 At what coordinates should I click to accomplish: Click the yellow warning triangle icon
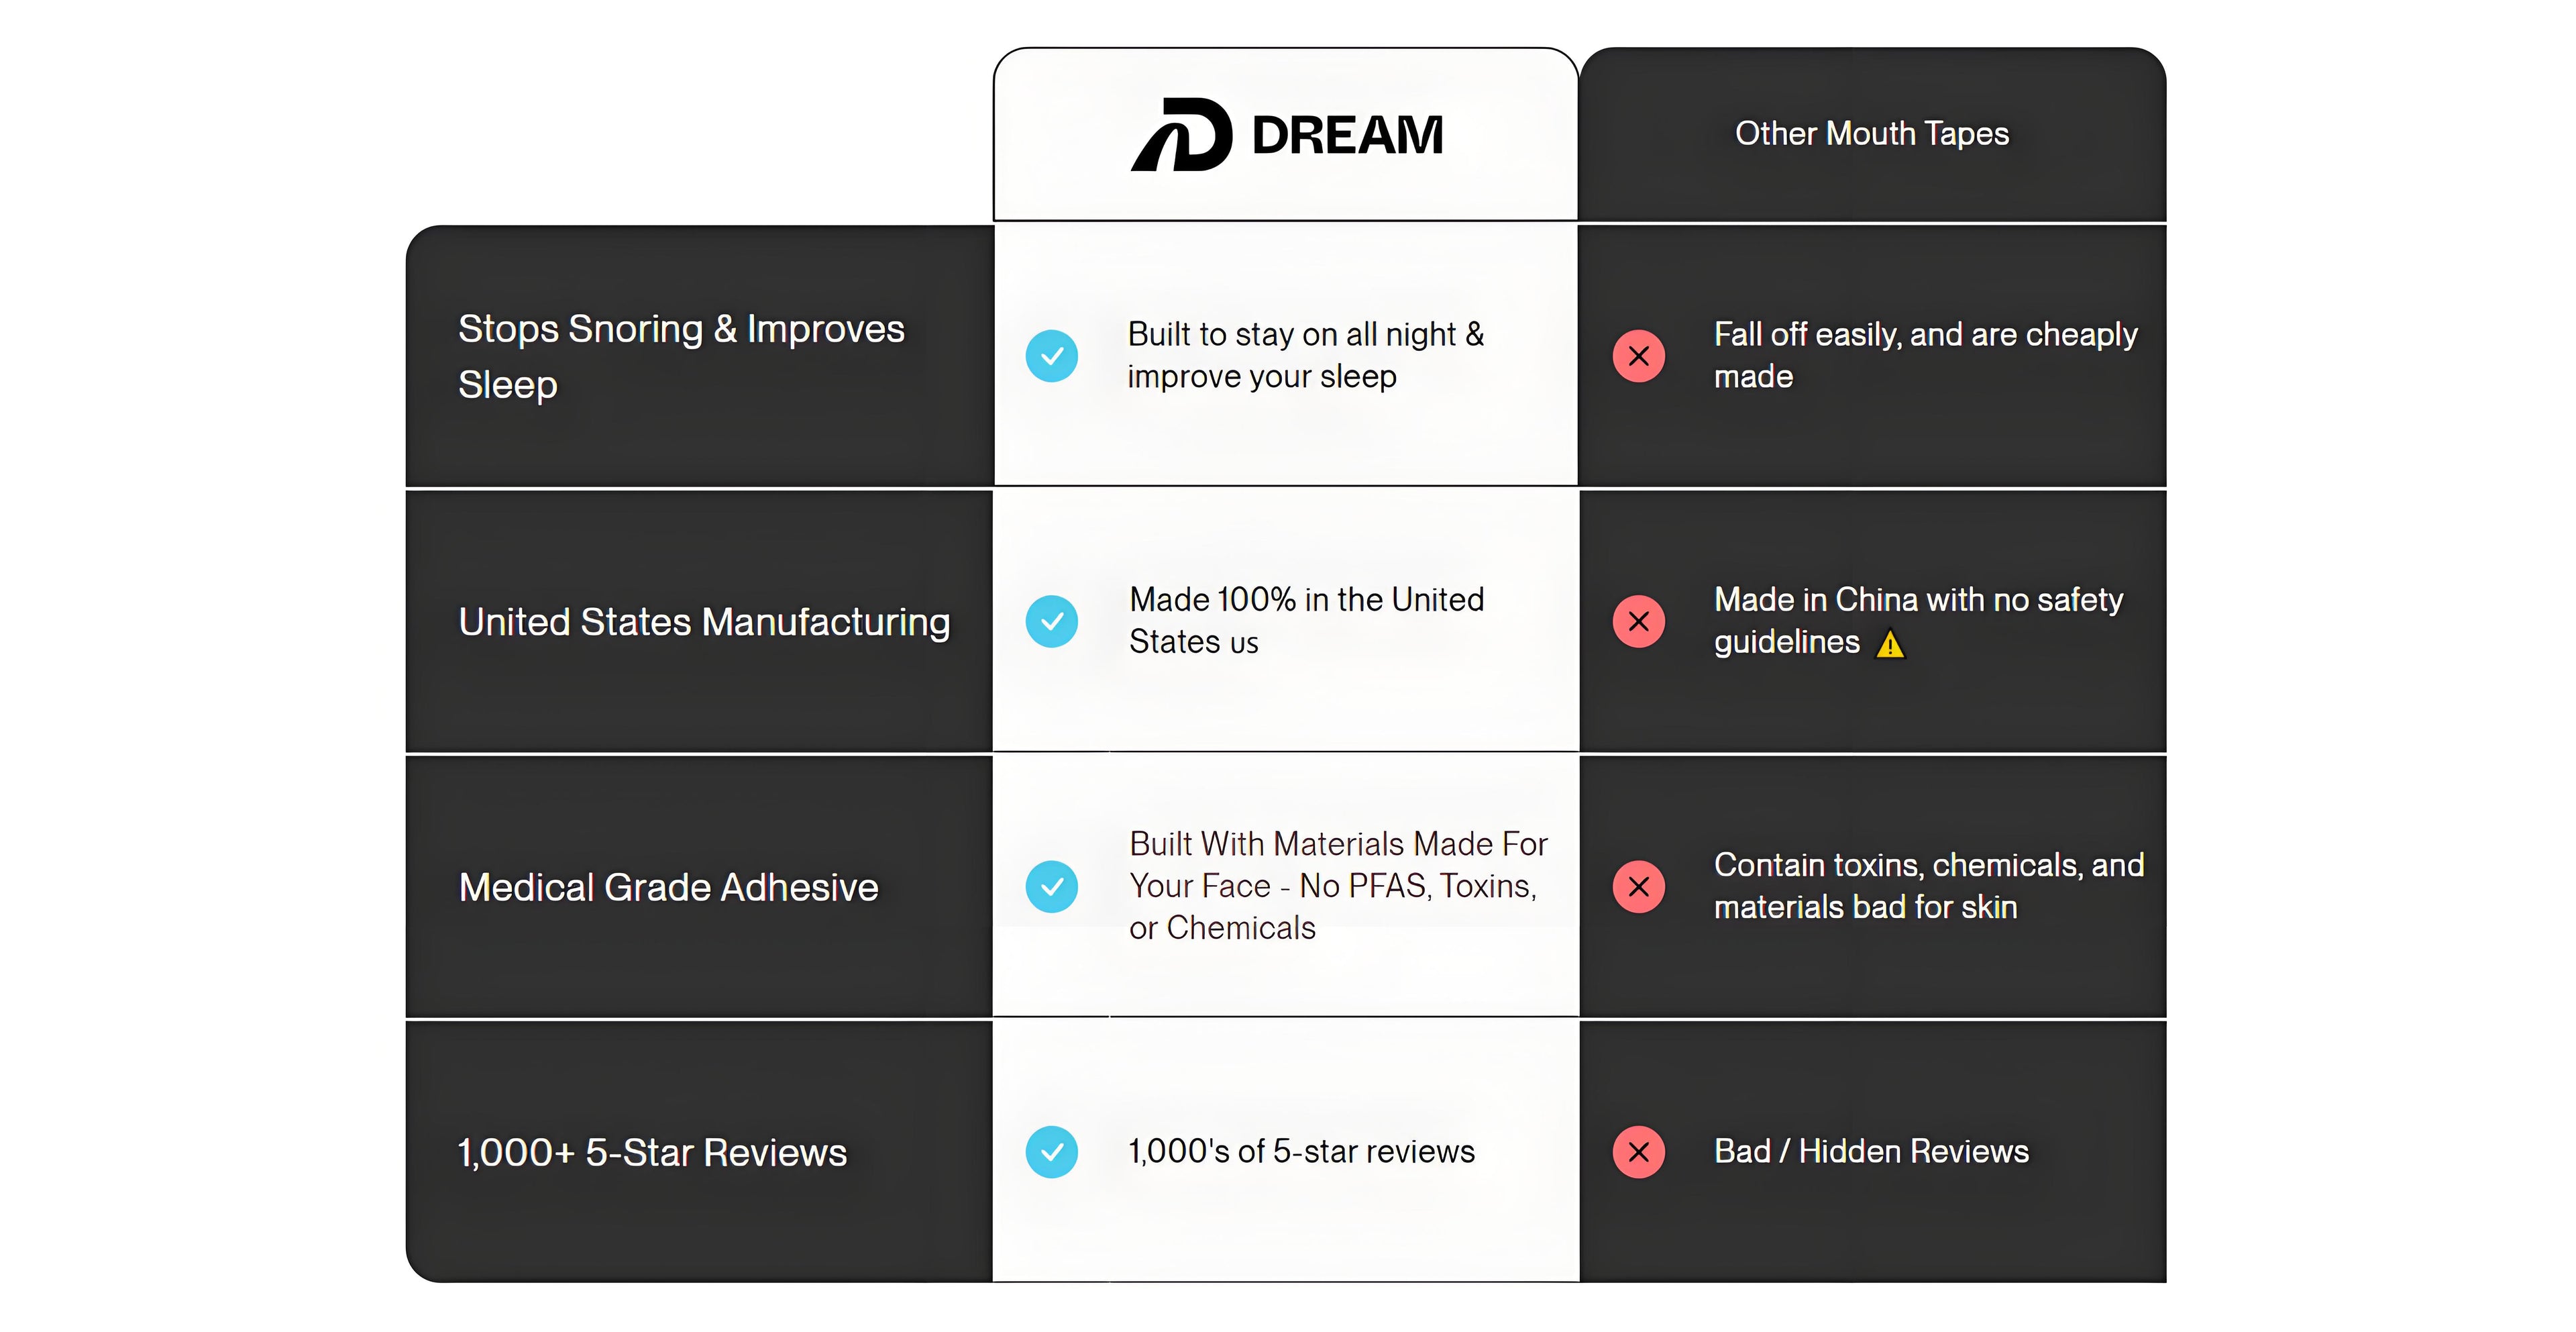pos(1890,644)
